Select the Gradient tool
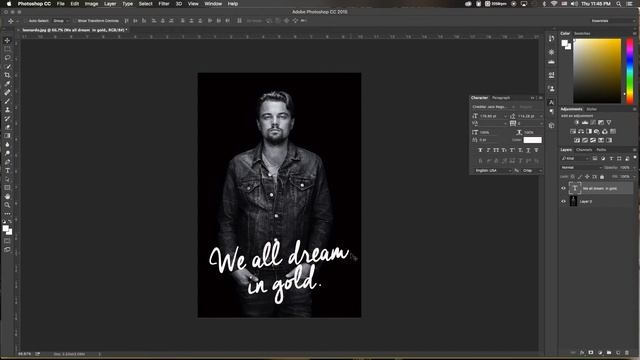The height and width of the screenshot is (360, 640). point(7,136)
